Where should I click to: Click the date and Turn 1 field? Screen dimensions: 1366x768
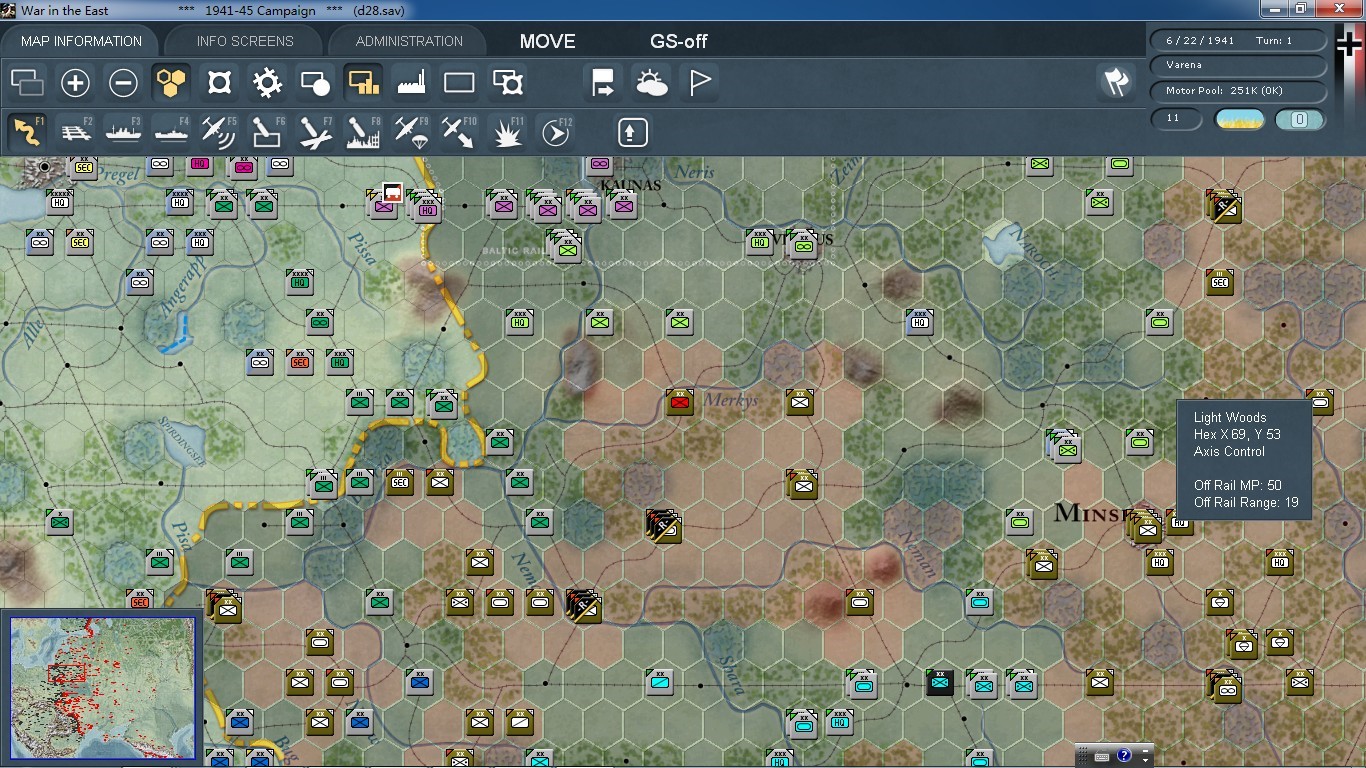(x=1239, y=41)
